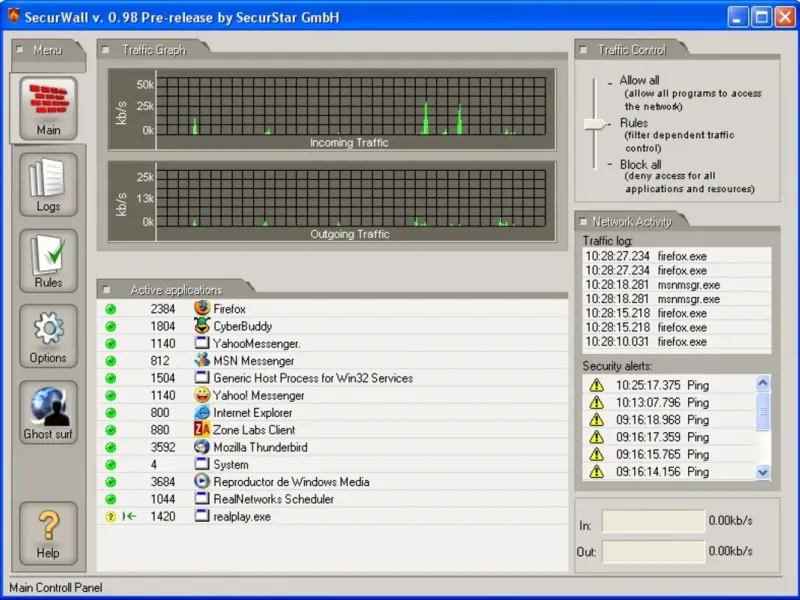This screenshot has height=600, width=800.
Task: Open the Rules section
Action: pos(48,260)
